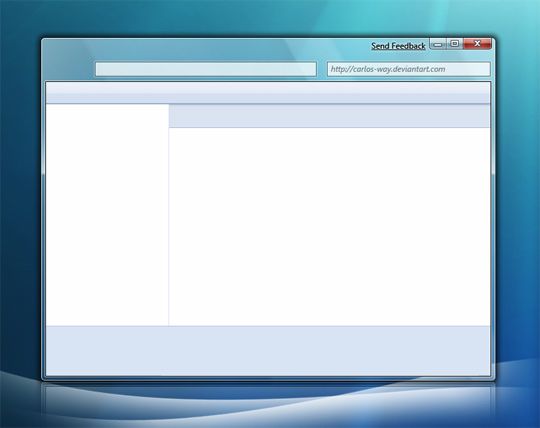The image size is (540, 428).
Task: Open the Send Feedback link
Action: click(398, 46)
